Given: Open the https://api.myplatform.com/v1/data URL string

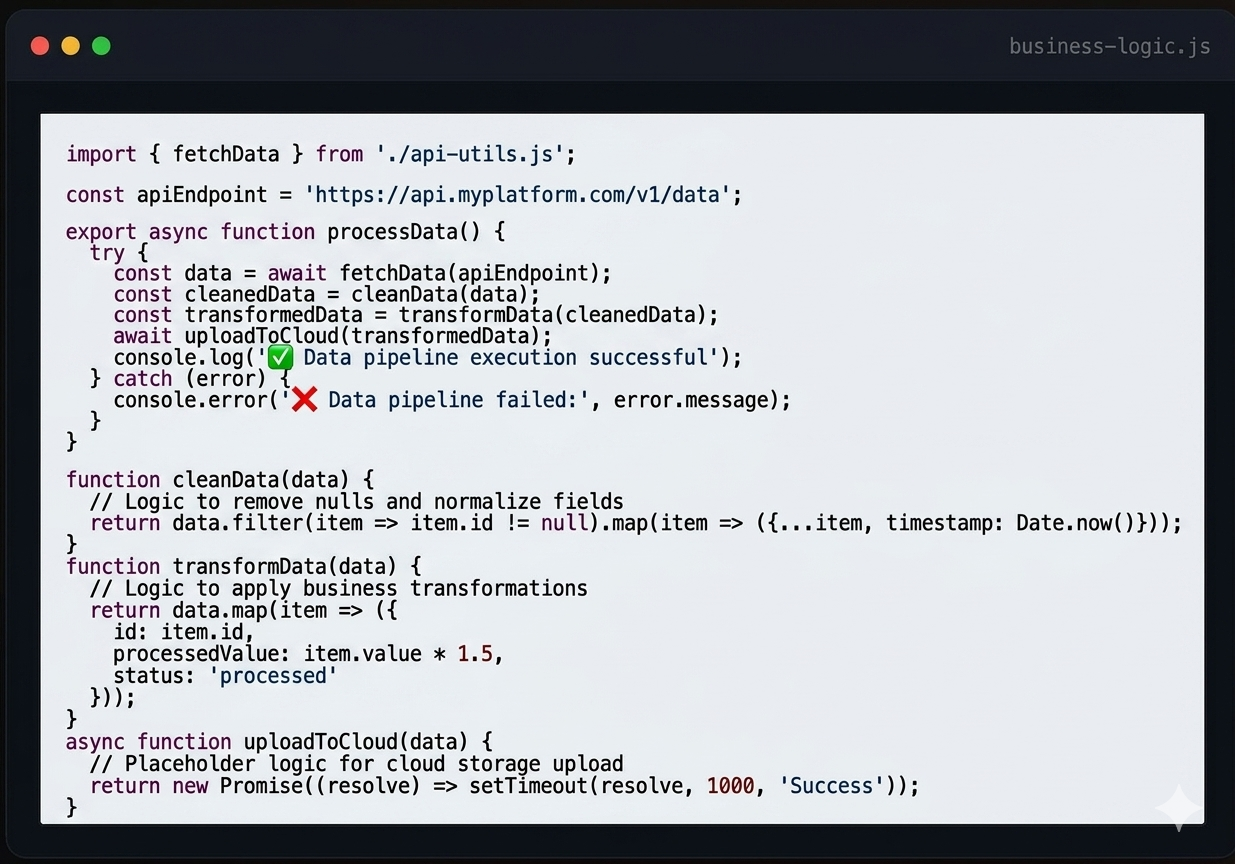Looking at the screenshot, I should click(x=517, y=194).
